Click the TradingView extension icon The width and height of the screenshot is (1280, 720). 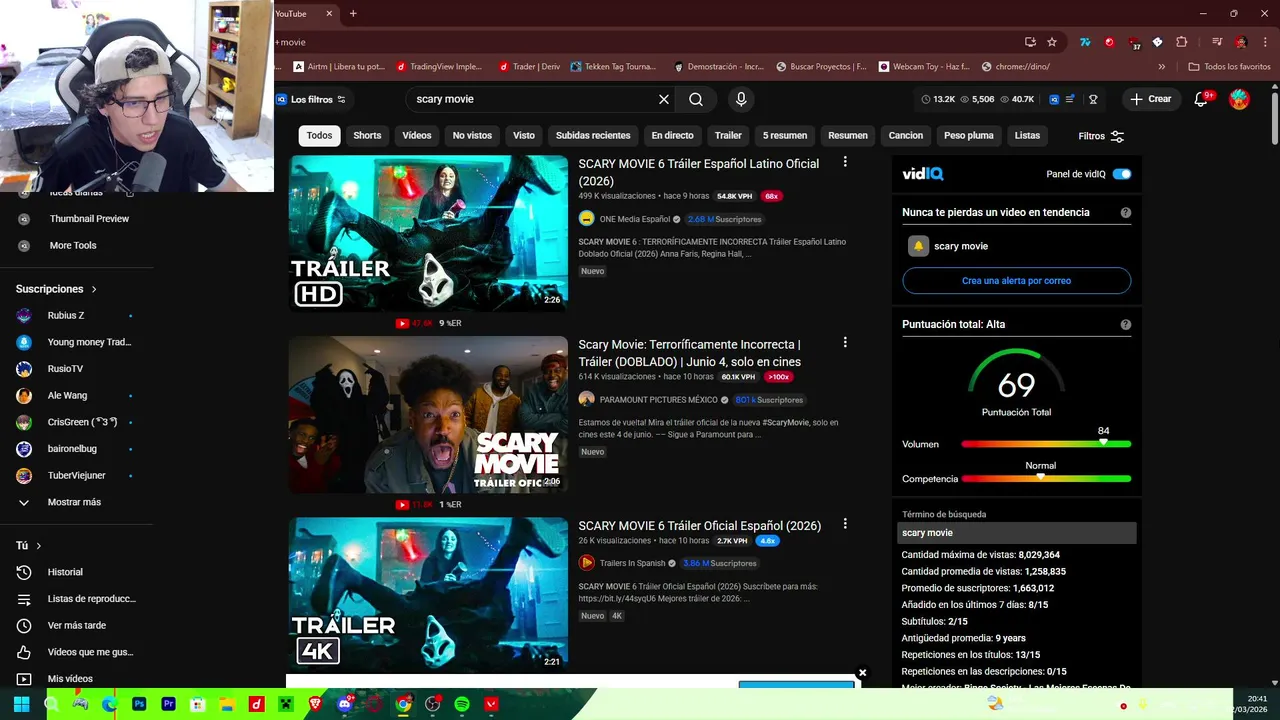point(1085,42)
